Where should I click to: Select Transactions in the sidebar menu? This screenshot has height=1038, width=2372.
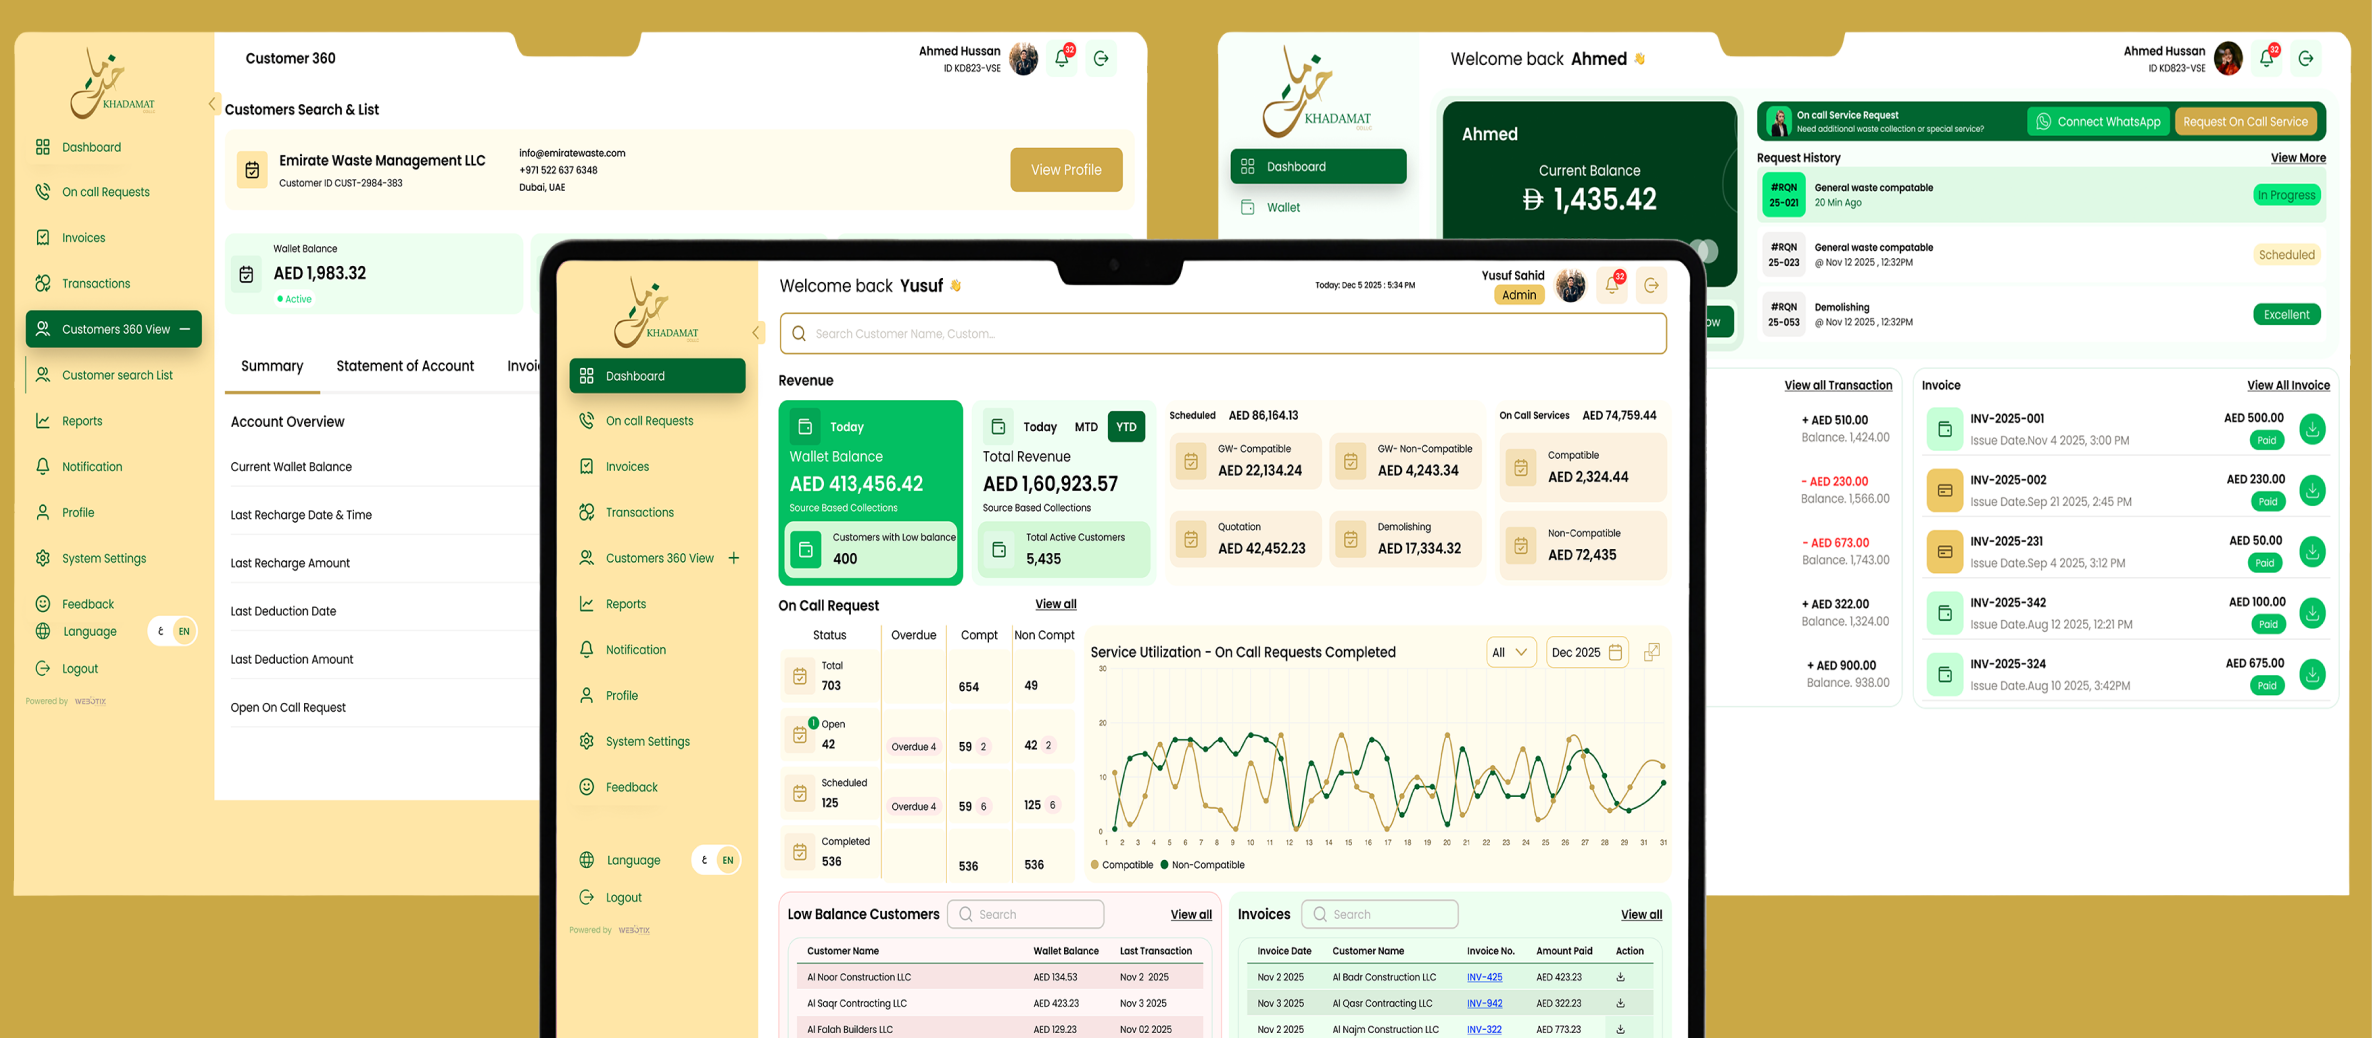coord(638,512)
